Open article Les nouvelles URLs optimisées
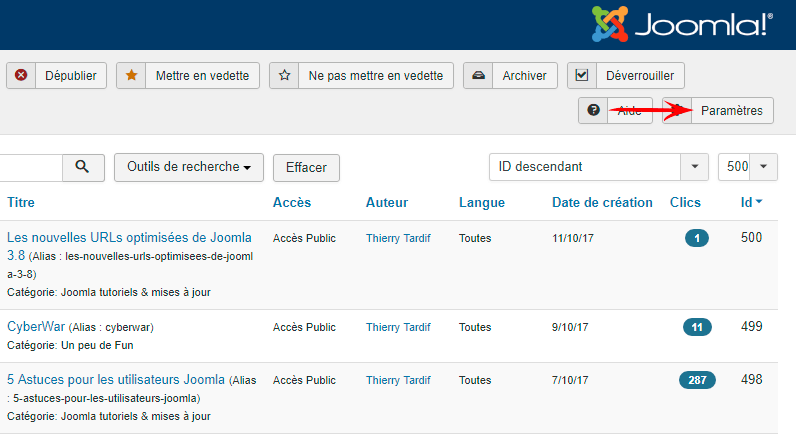The height and width of the screenshot is (434, 796). click(x=129, y=246)
